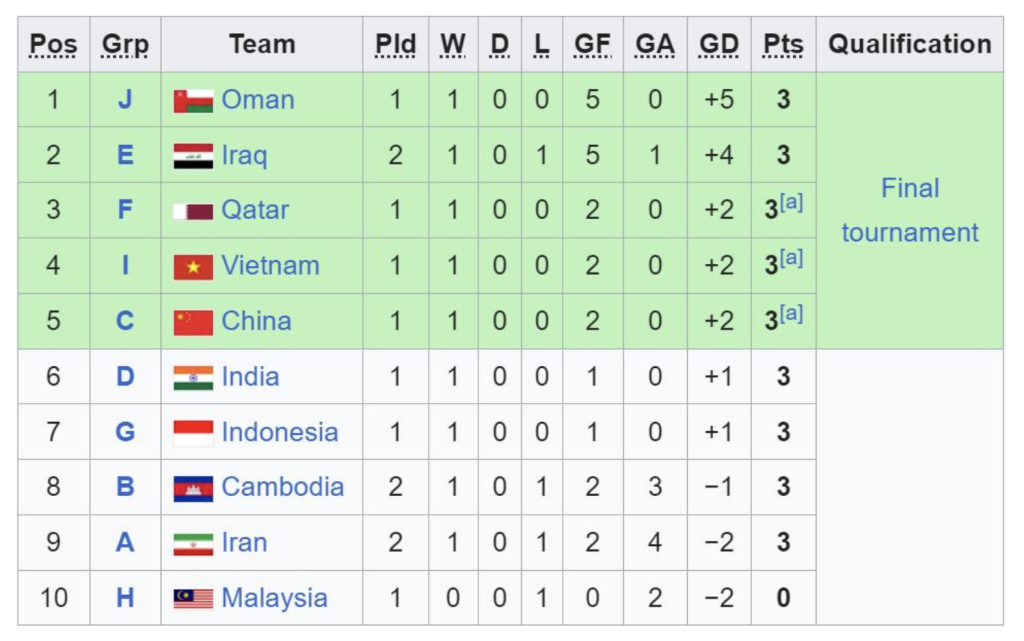Click the China flag icon
The image size is (1024, 641).
pos(193,322)
